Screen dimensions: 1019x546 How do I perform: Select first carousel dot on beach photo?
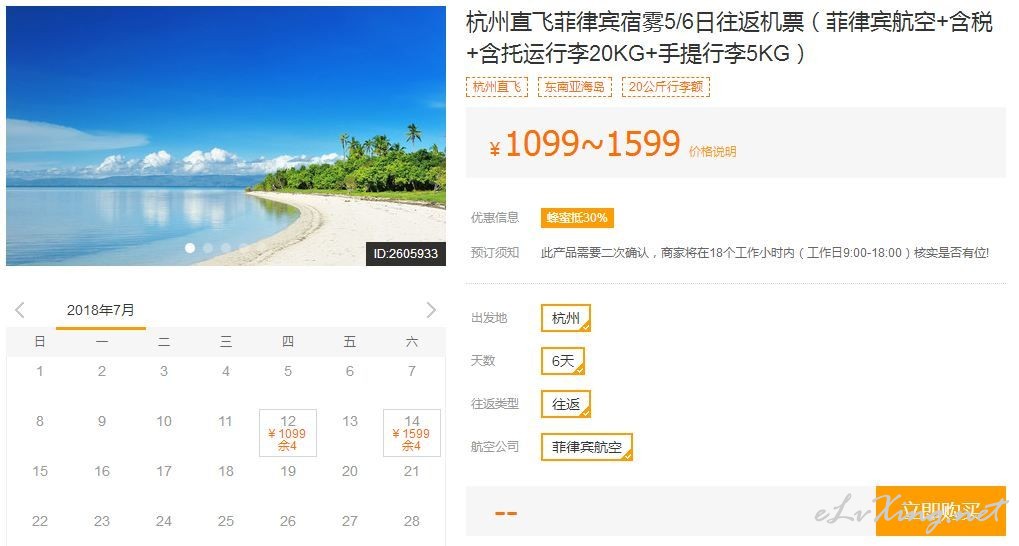pos(190,248)
